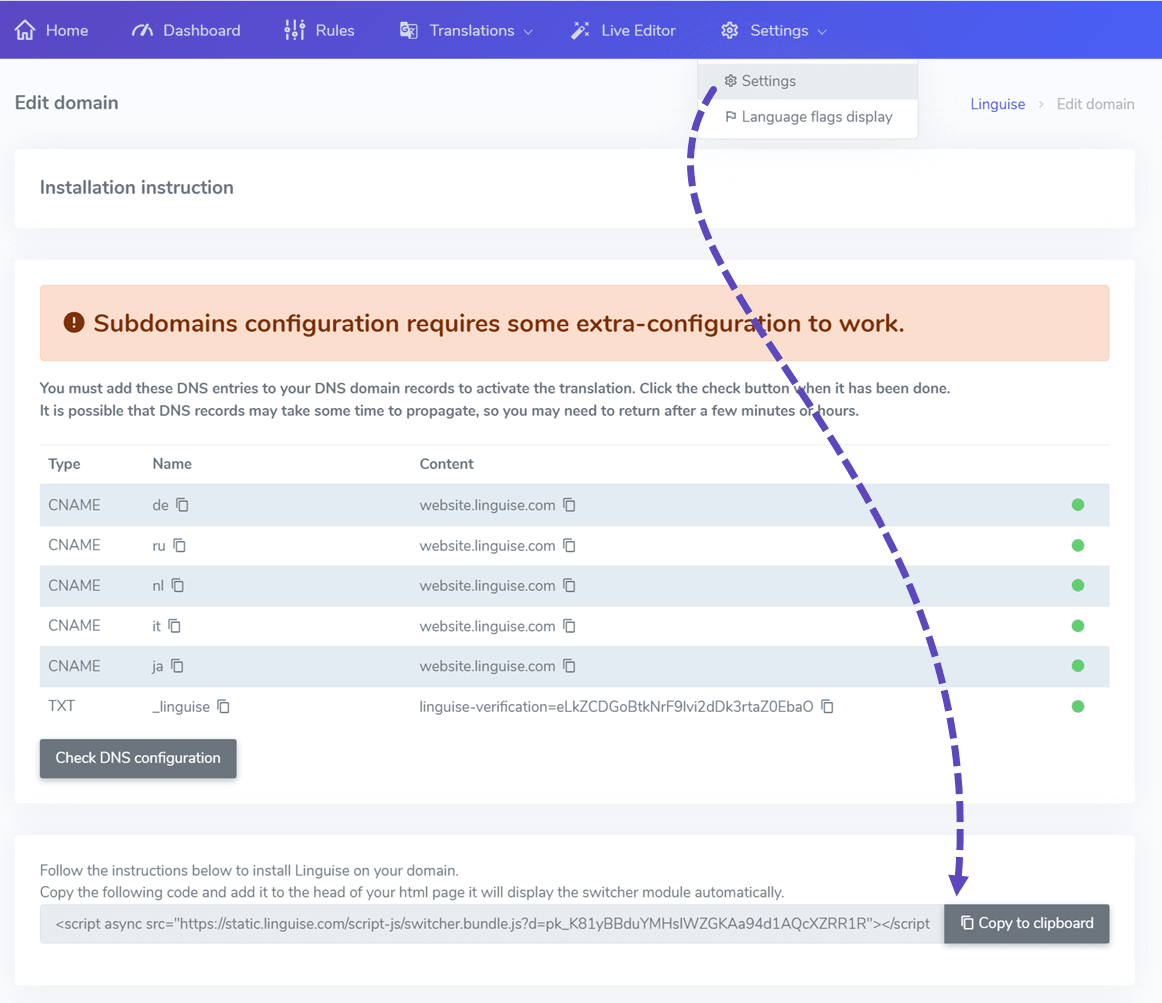Copy the _linguise TXT record name
Screen dimensions: 1162x1003
point(224,707)
